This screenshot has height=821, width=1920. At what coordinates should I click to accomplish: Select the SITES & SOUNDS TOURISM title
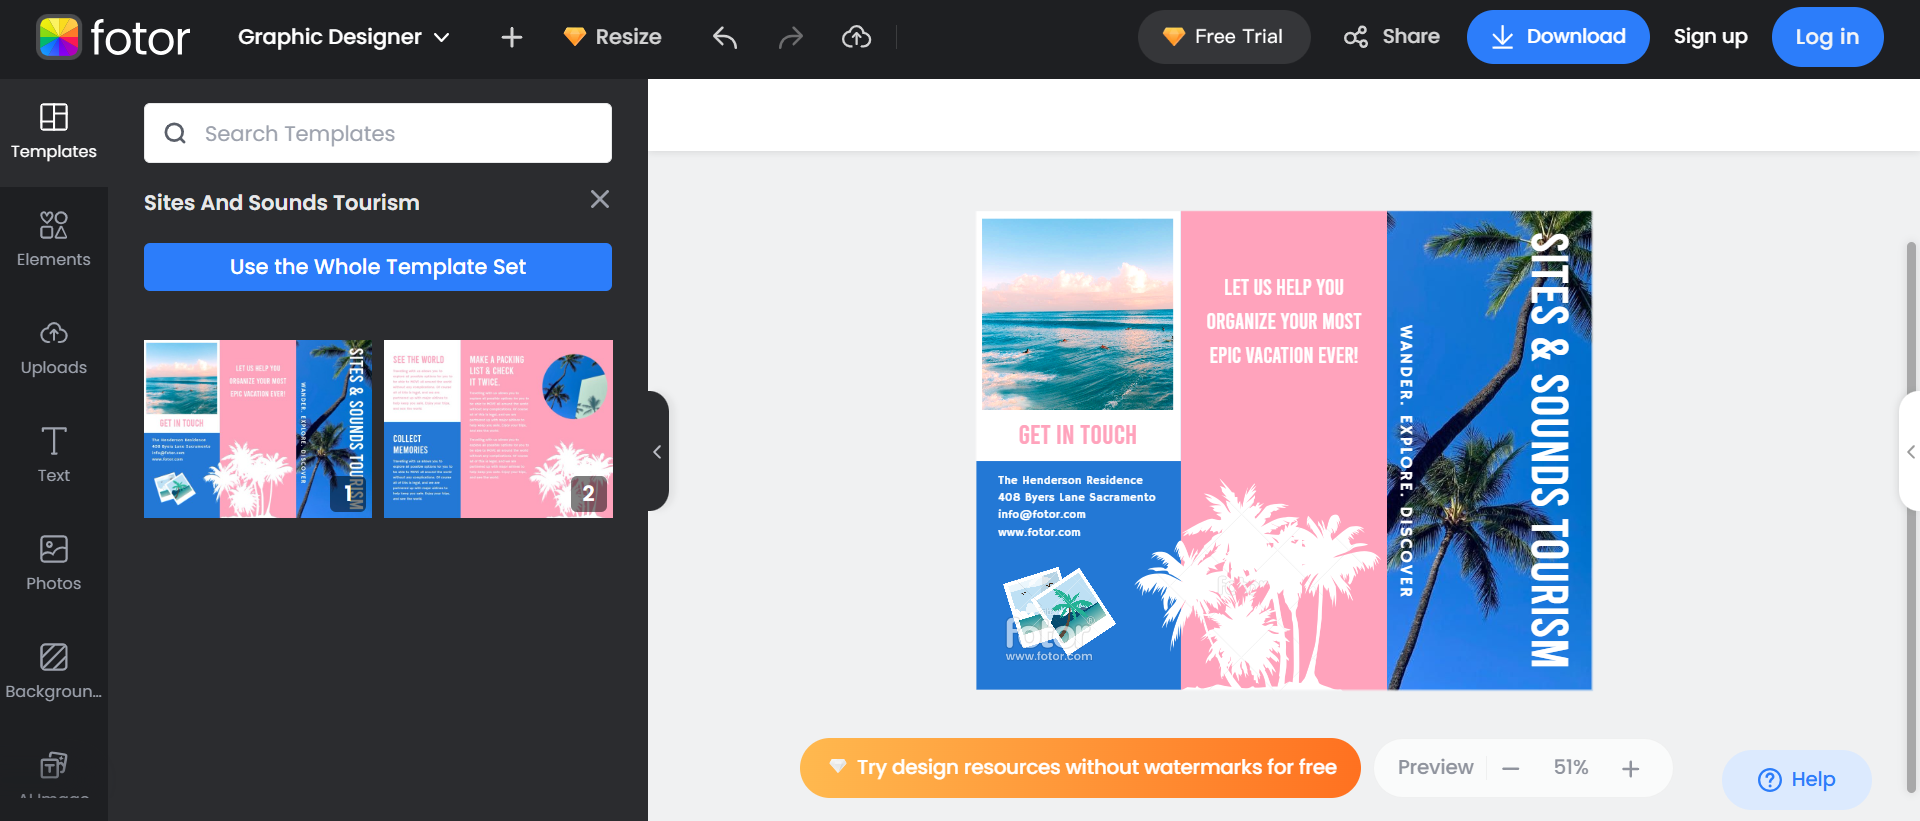[1550, 450]
